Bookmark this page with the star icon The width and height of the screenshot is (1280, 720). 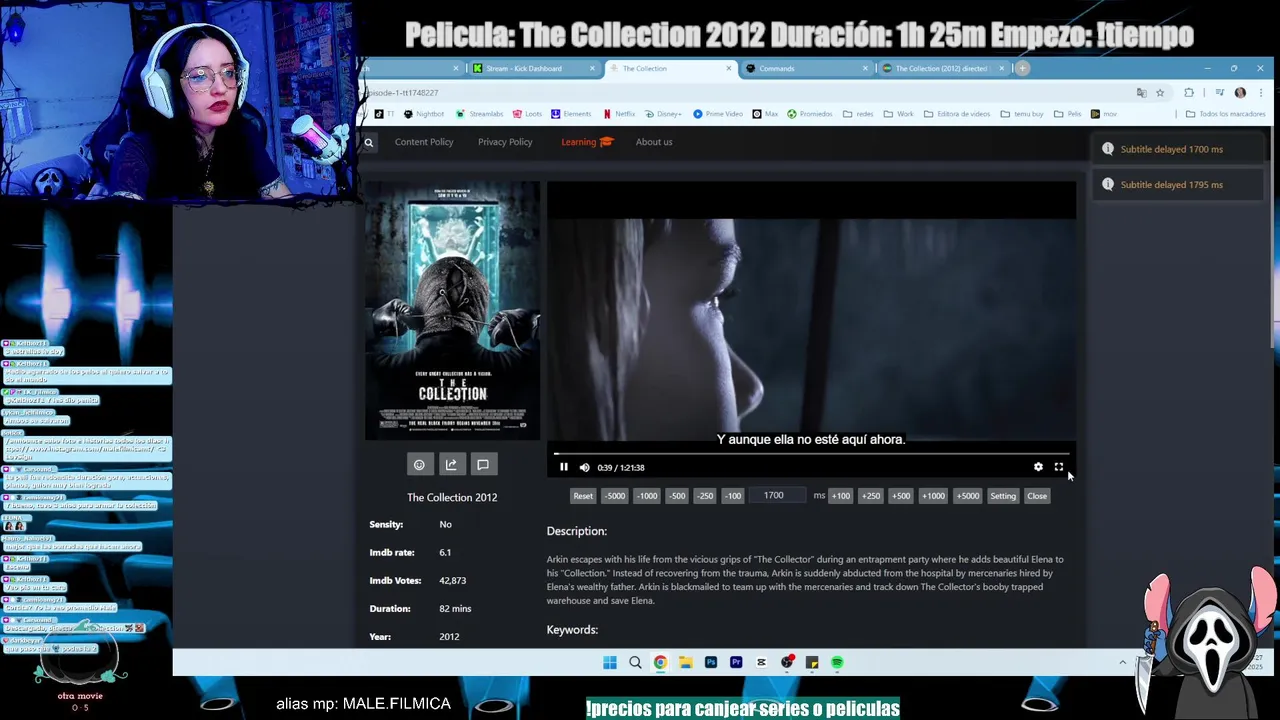(1160, 93)
